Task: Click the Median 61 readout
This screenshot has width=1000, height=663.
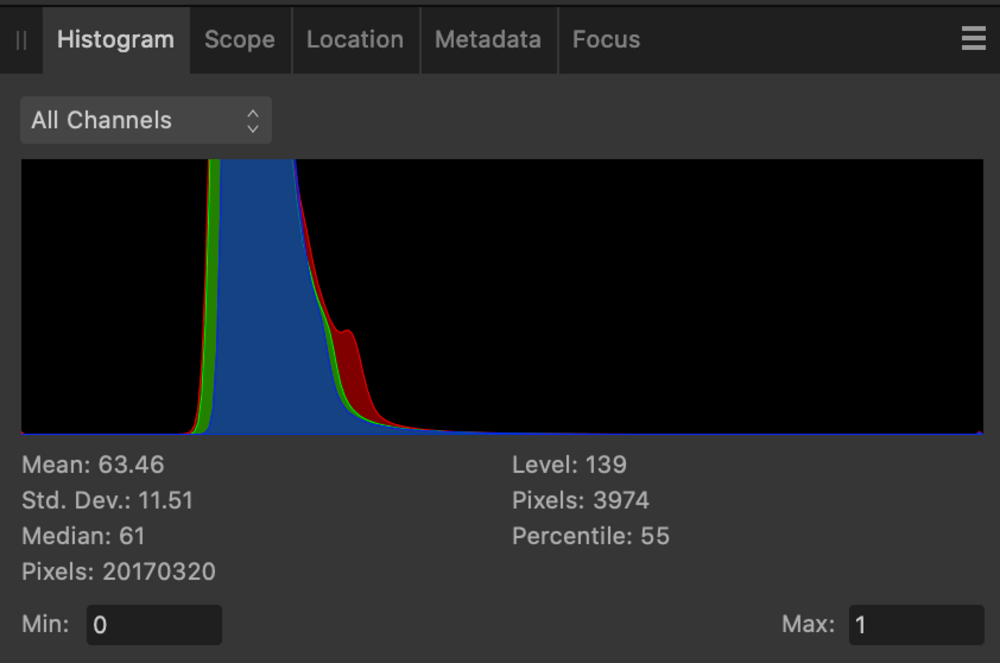Action: [83, 536]
